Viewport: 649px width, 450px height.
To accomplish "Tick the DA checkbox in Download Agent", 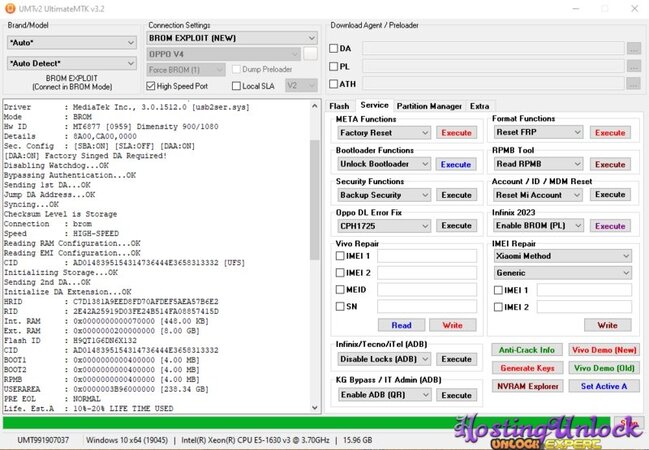I will pos(334,48).
